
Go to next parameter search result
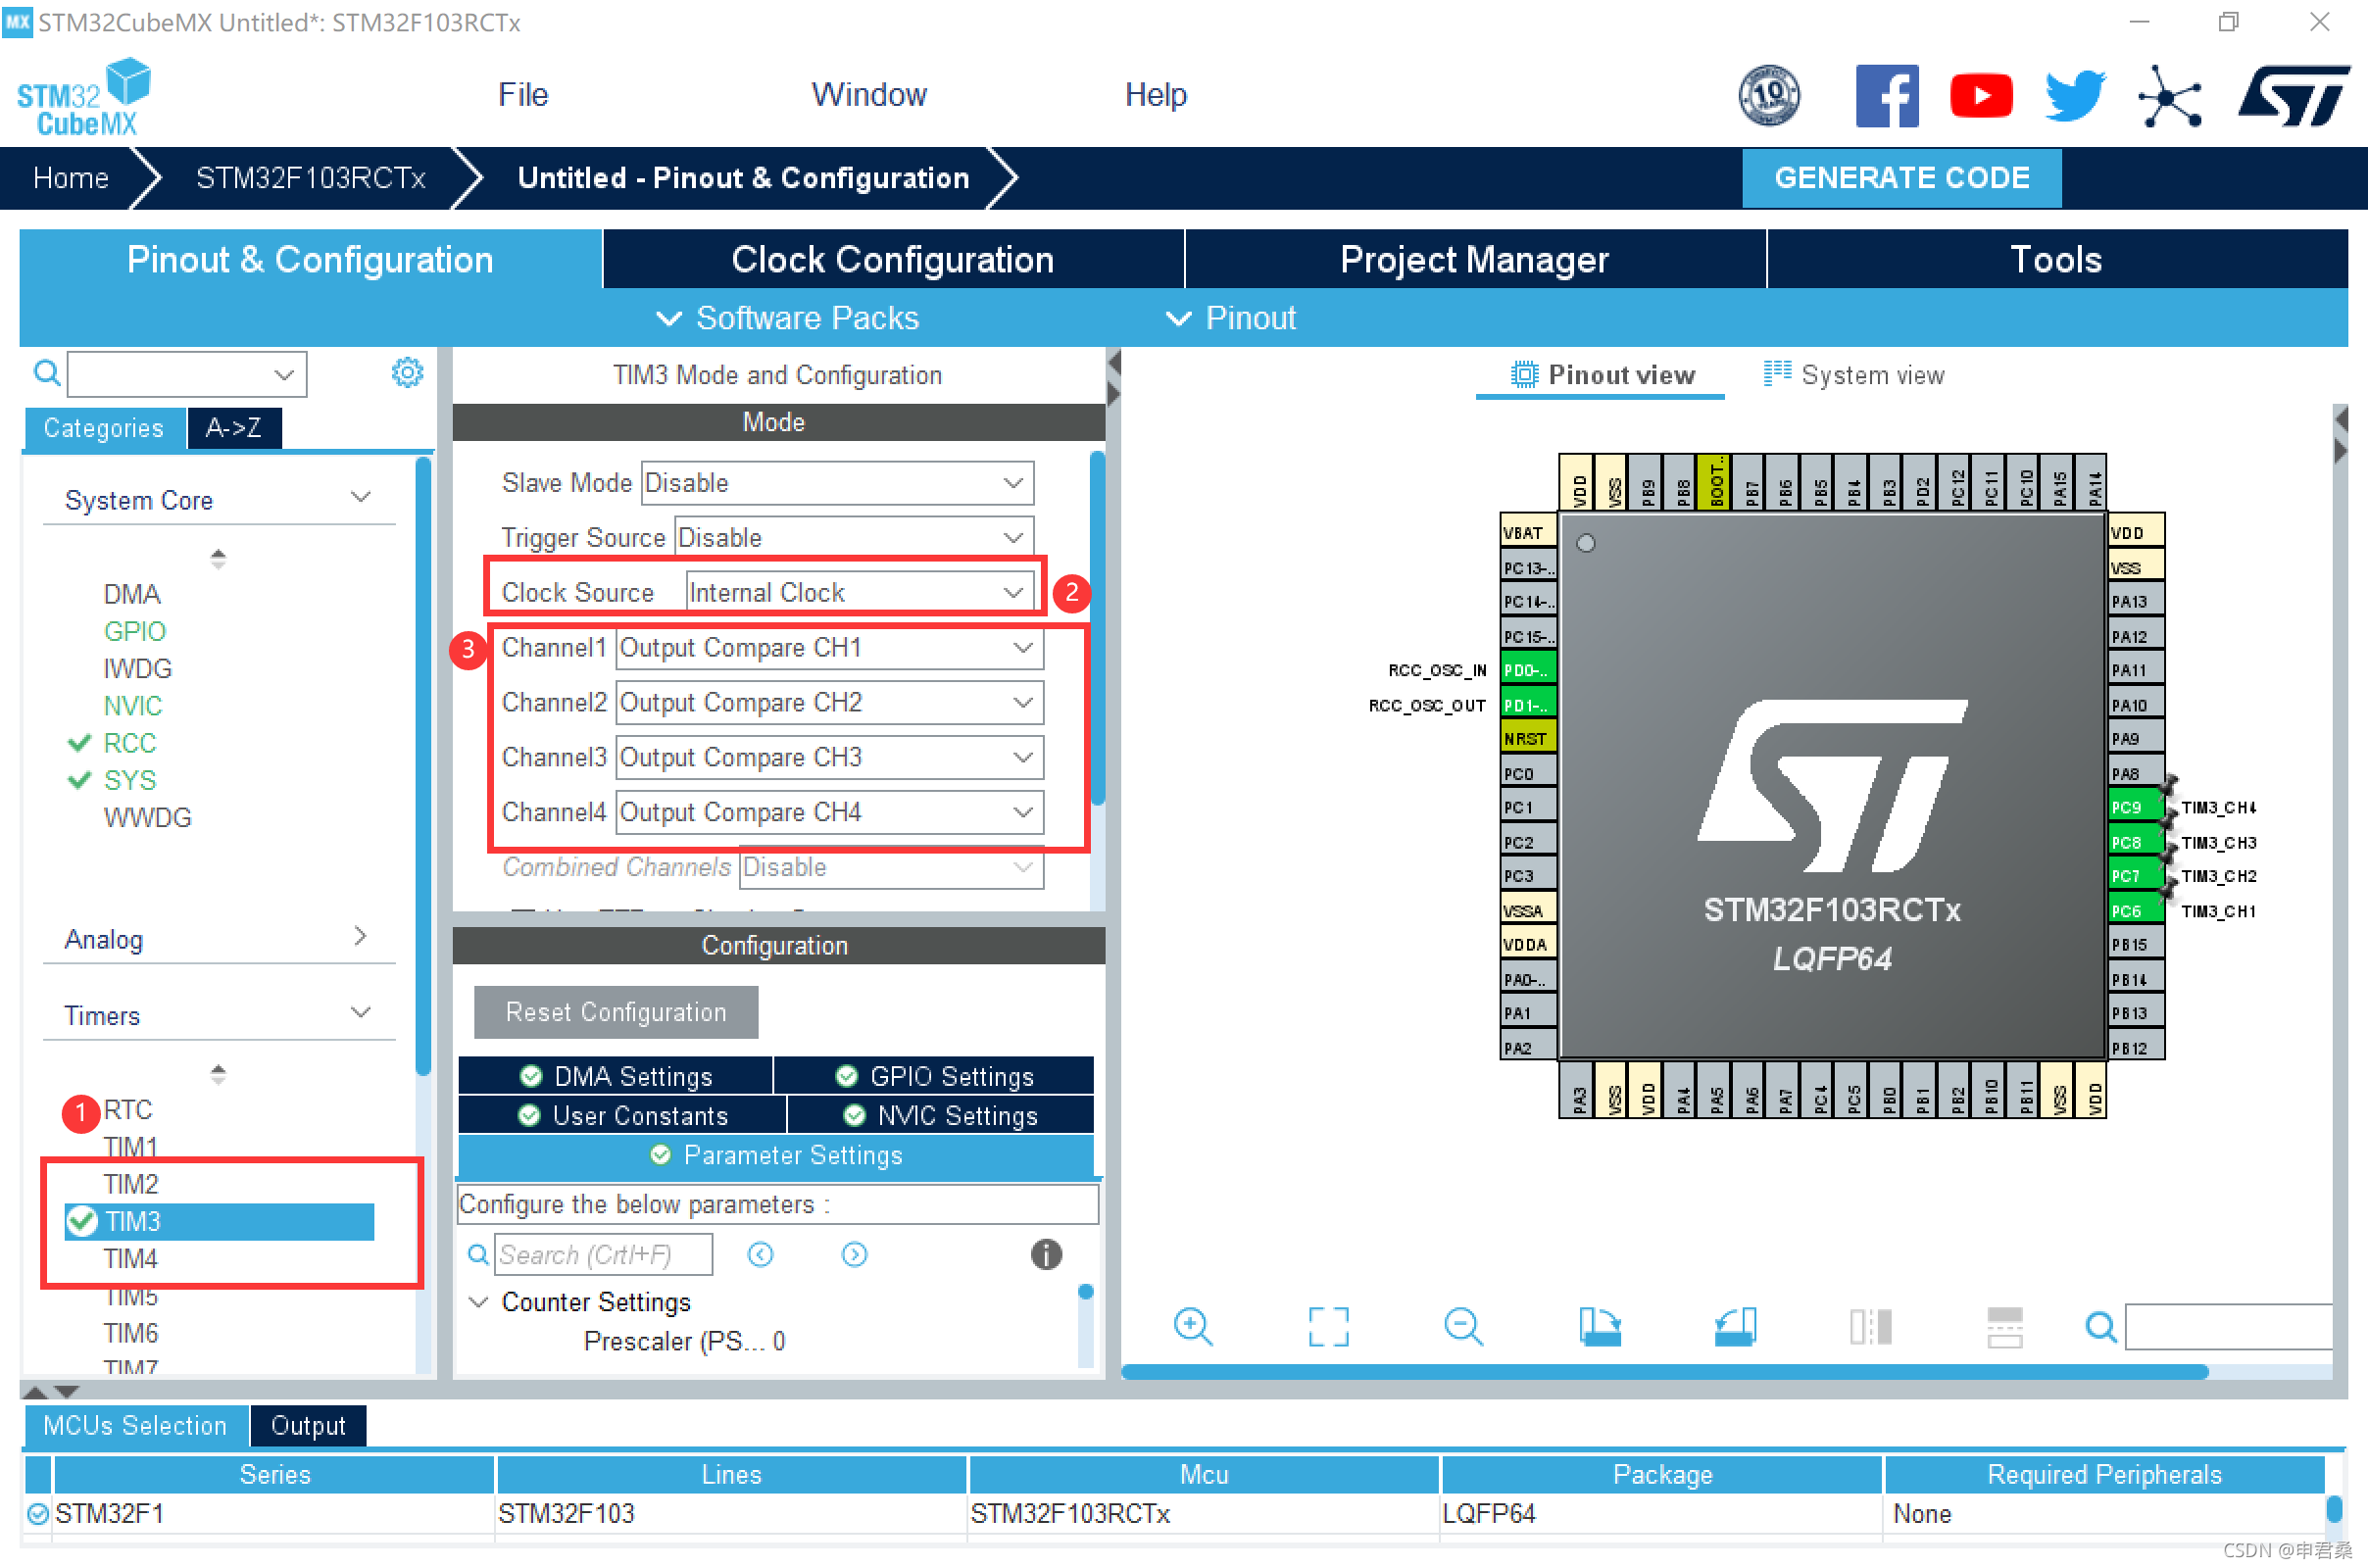click(854, 1254)
